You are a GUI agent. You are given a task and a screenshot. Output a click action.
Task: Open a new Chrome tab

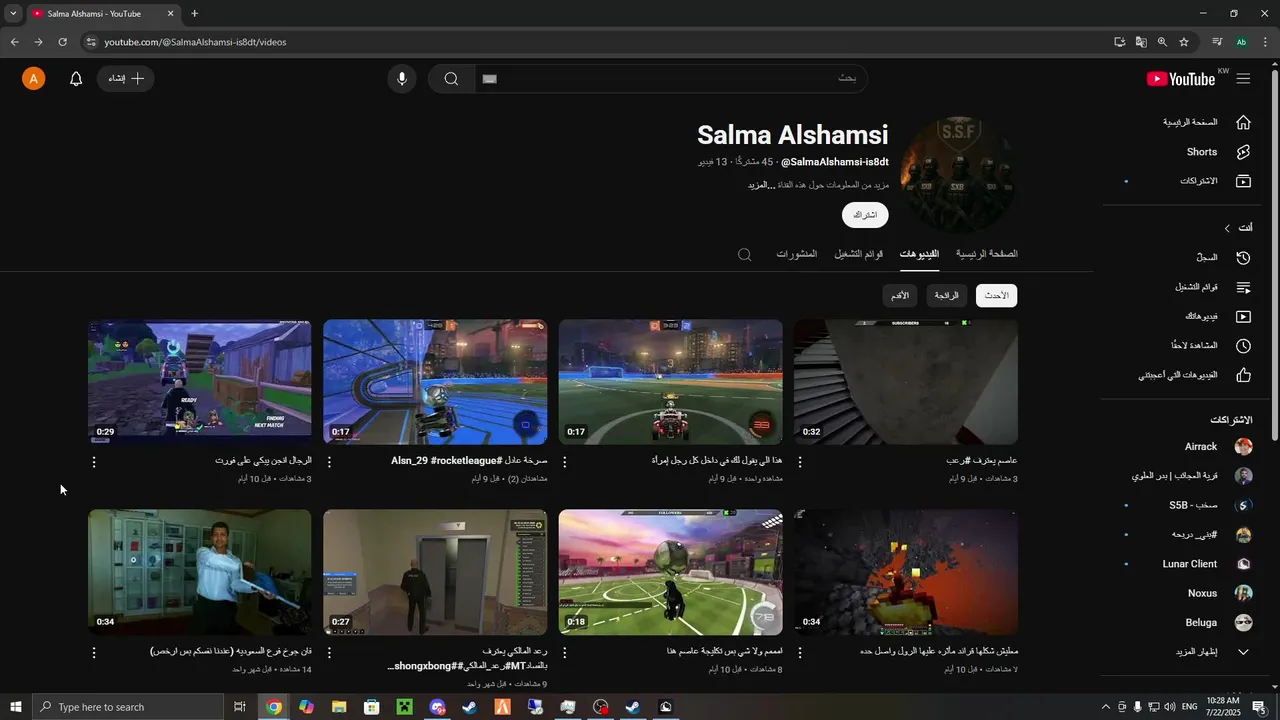click(195, 14)
